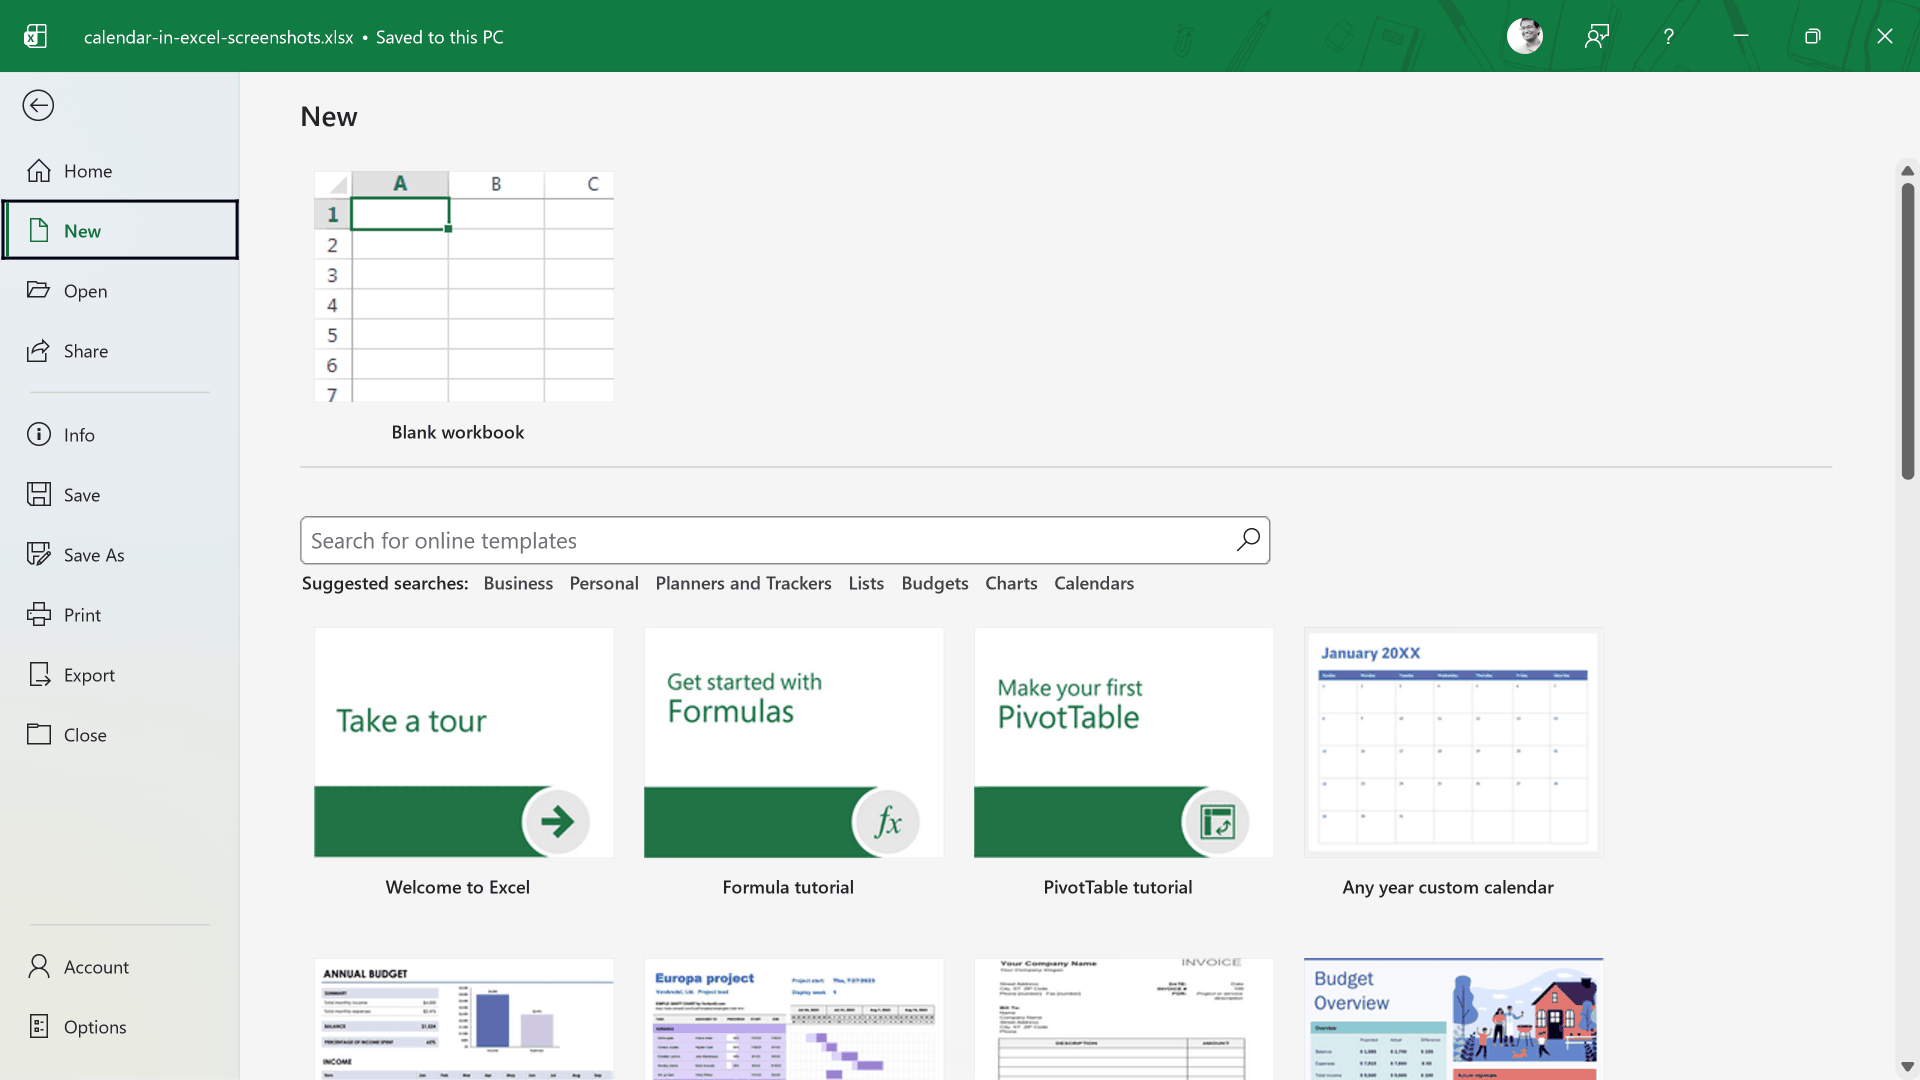The image size is (1920, 1080).
Task: Click the Print printer icon
Action: [x=38, y=614]
